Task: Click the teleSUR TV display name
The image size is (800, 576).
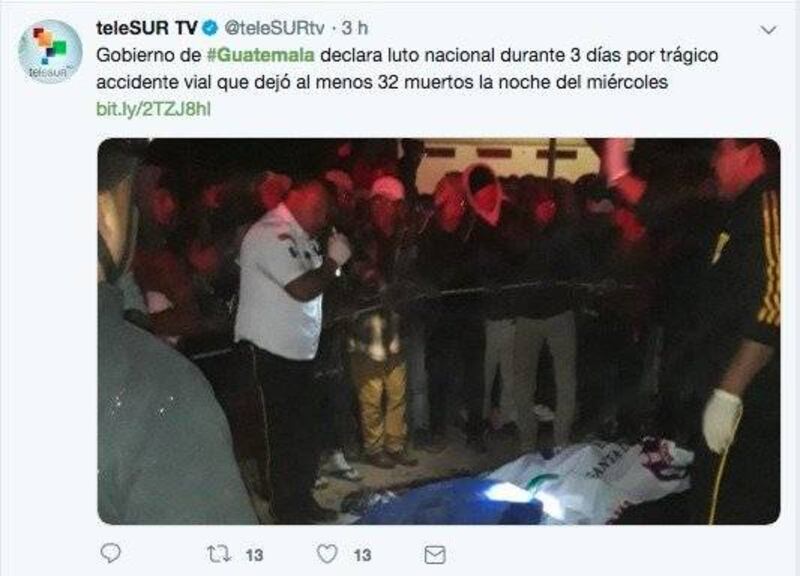Action: [146, 28]
